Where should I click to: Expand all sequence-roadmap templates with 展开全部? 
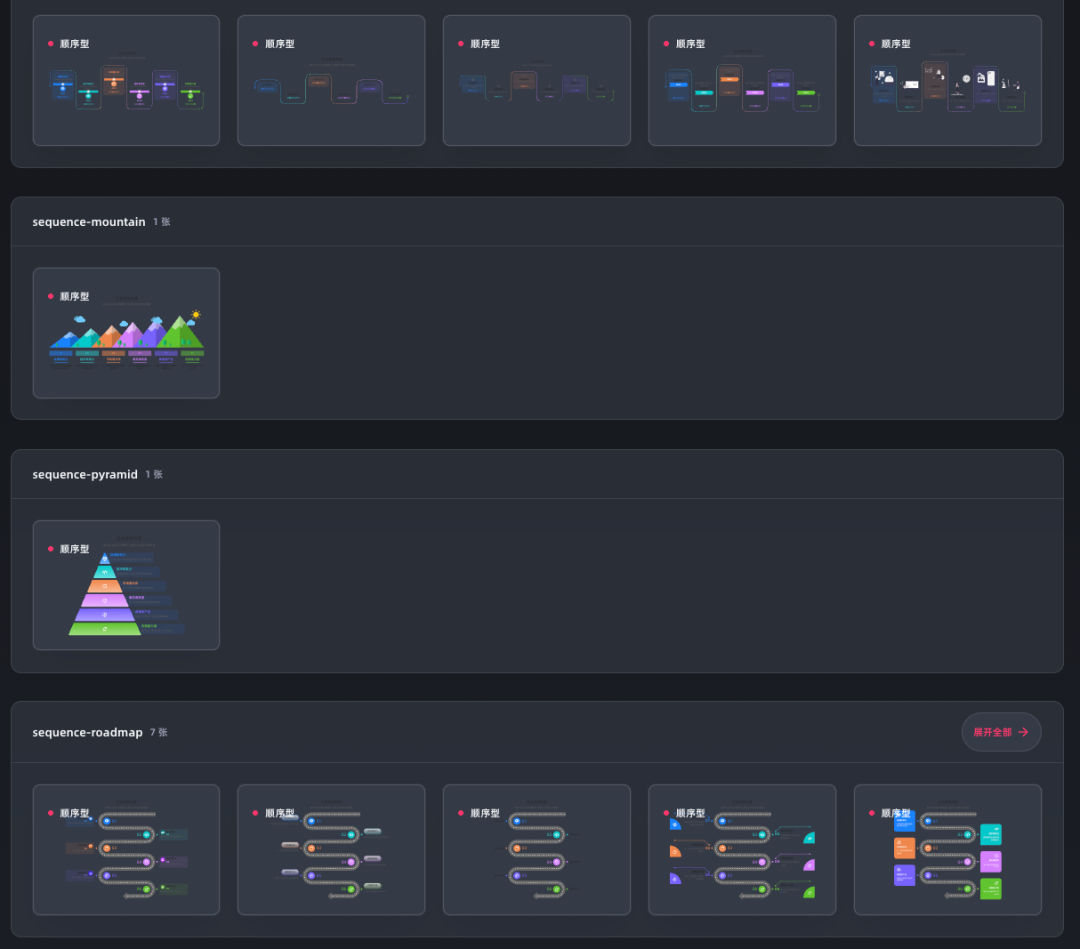coord(1000,732)
